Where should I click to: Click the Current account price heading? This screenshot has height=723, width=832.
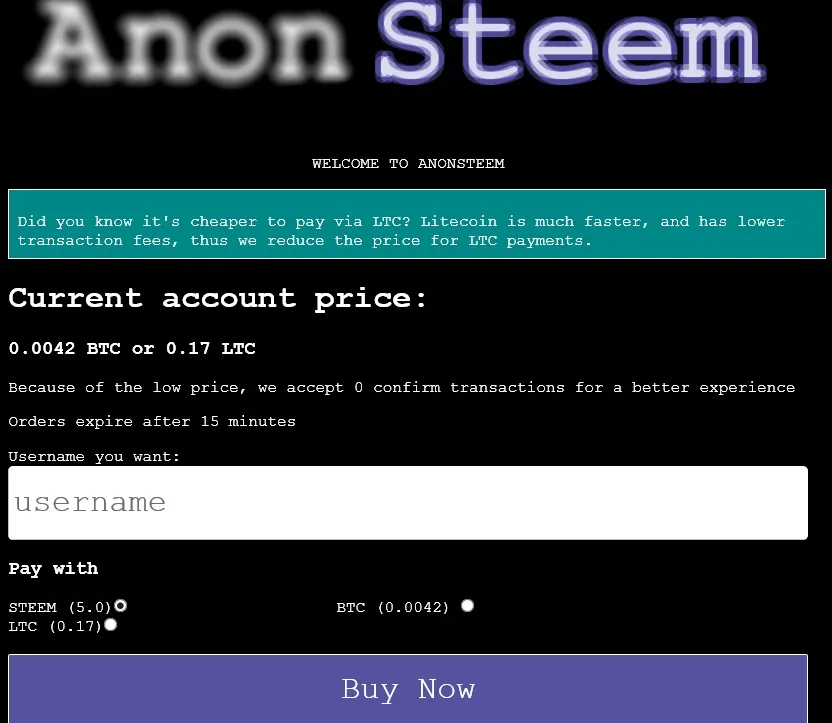(x=218, y=298)
